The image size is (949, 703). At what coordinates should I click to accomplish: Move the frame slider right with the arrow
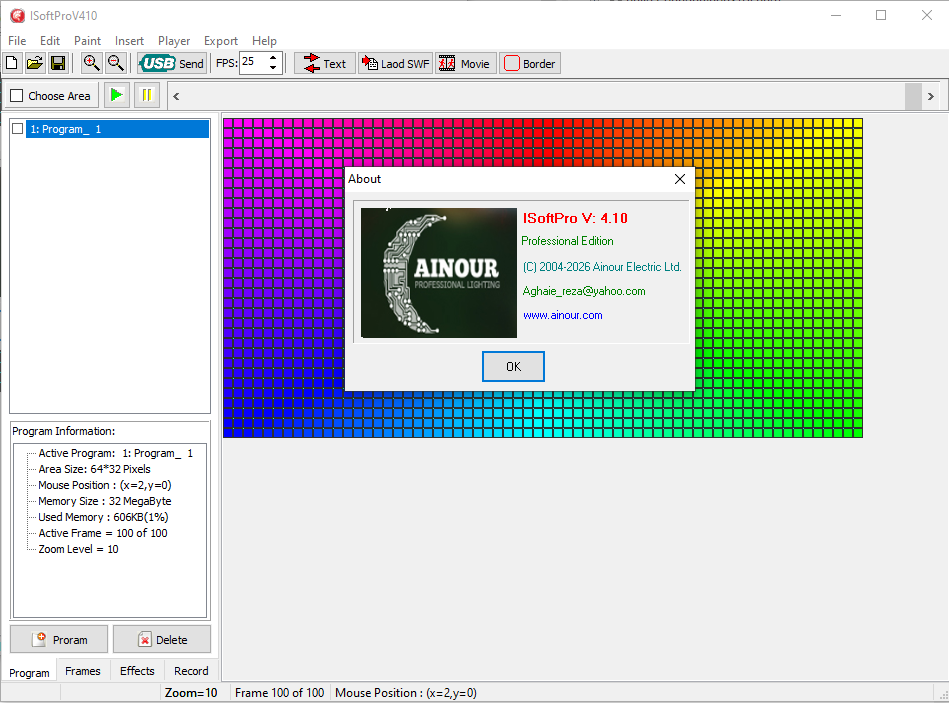(930, 96)
